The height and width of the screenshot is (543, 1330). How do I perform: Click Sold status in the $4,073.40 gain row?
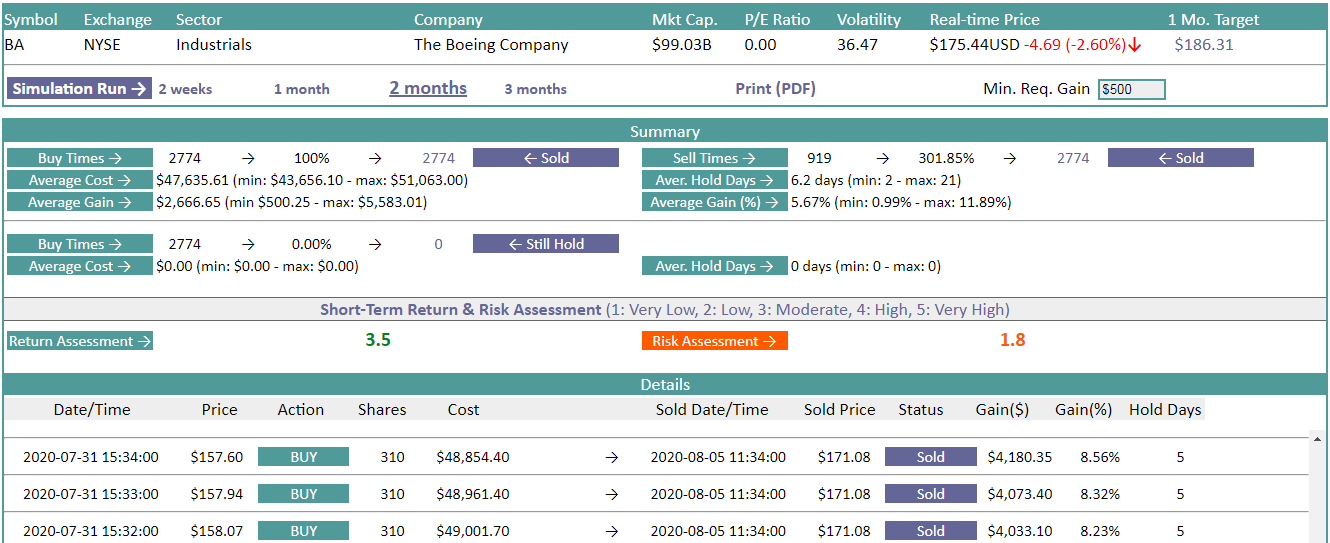tap(930, 494)
